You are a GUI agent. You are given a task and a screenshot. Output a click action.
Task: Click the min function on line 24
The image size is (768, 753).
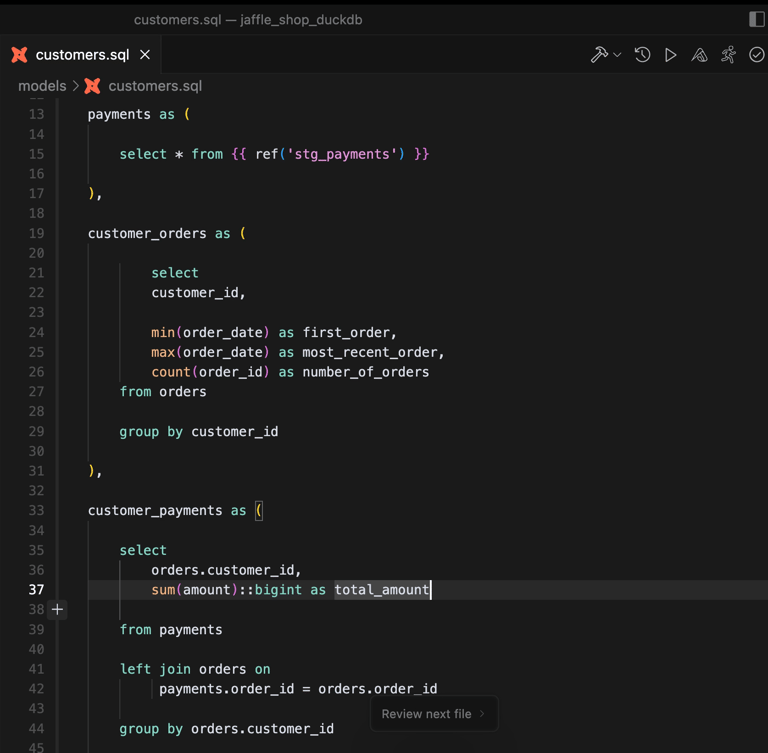click(163, 332)
